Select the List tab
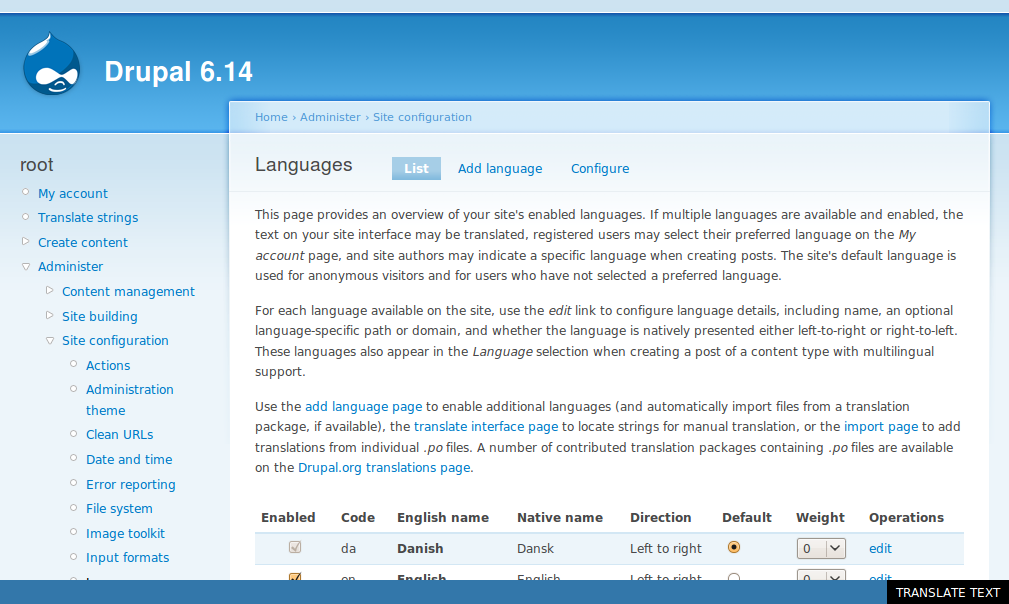This screenshot has width=1009, height=604. (x=416, y=169)
